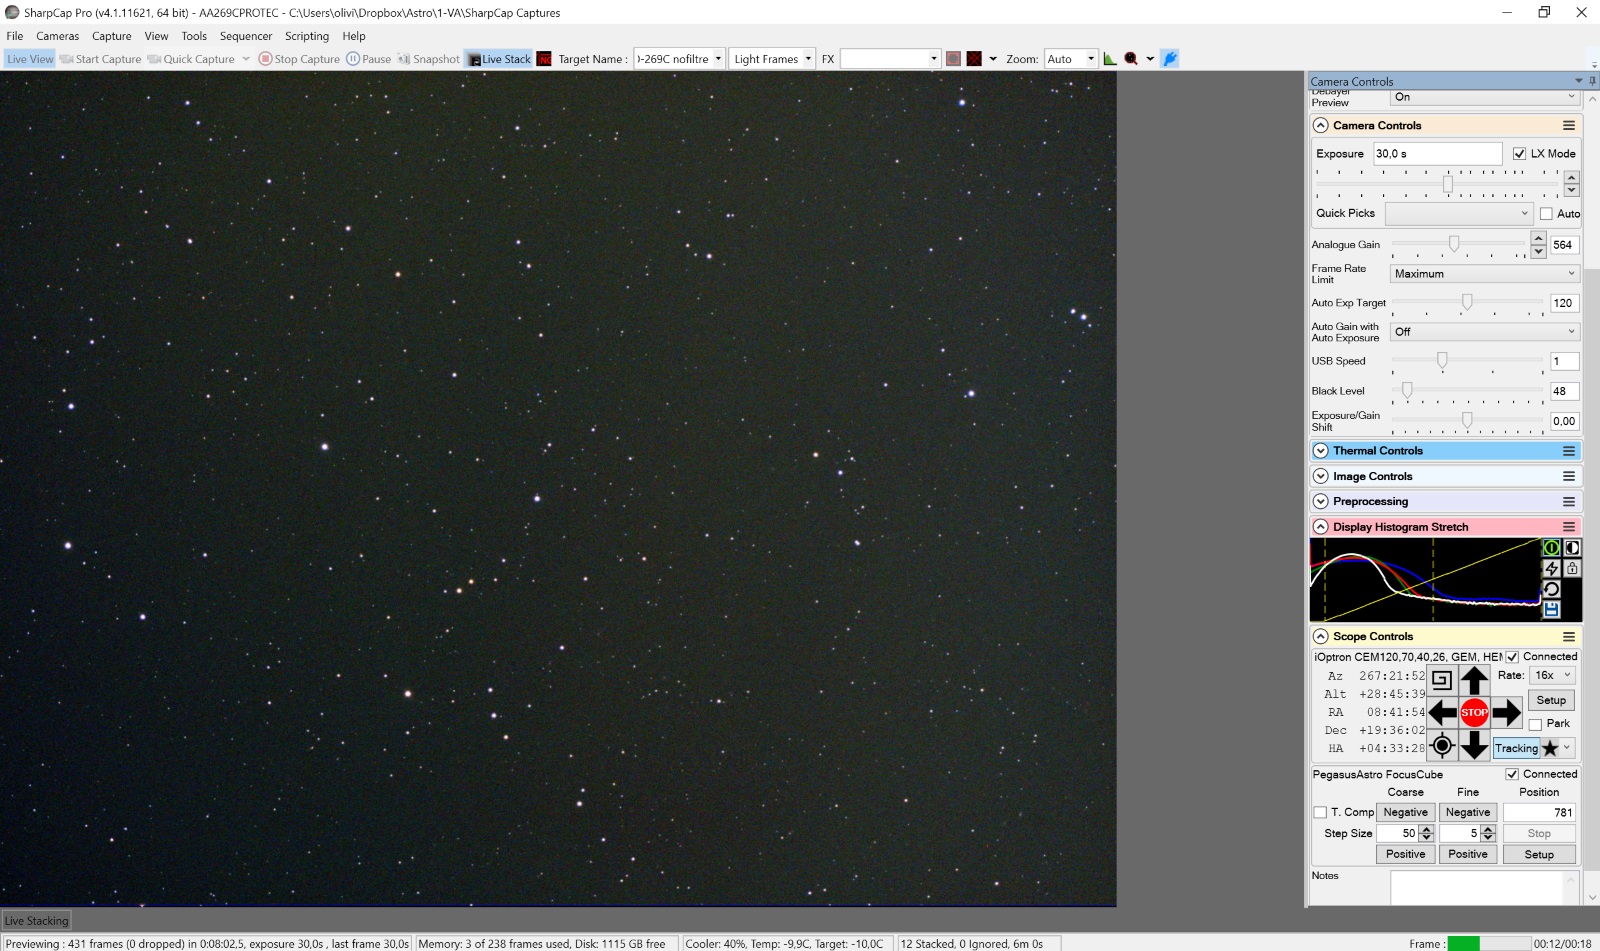Slew the mount up with the up arrow

click(x=1474, y=681)
